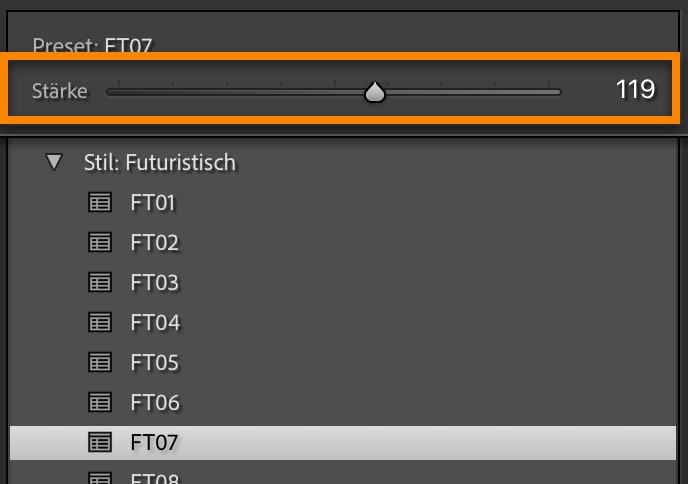Click the Stärke slider label
The image size is (688, 484).
tap(60, 92)
